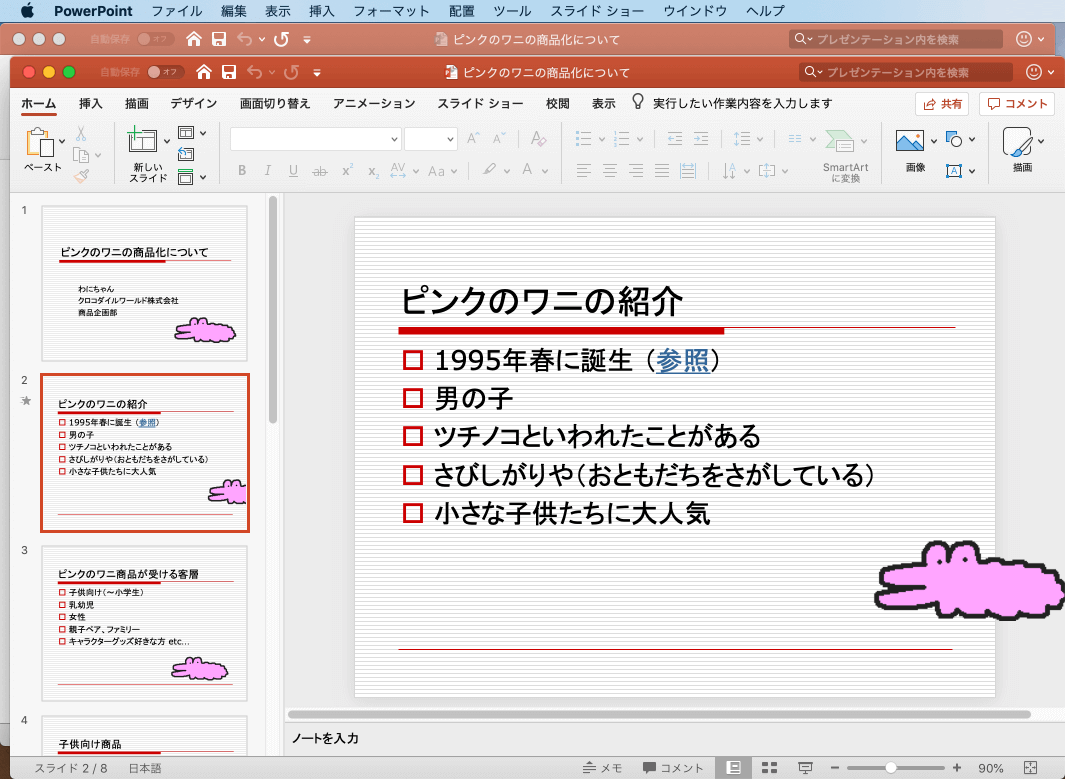Start the slideshow from status bar icon
Viewport: 1065px width, 779px height.
[x=805, y=768]
